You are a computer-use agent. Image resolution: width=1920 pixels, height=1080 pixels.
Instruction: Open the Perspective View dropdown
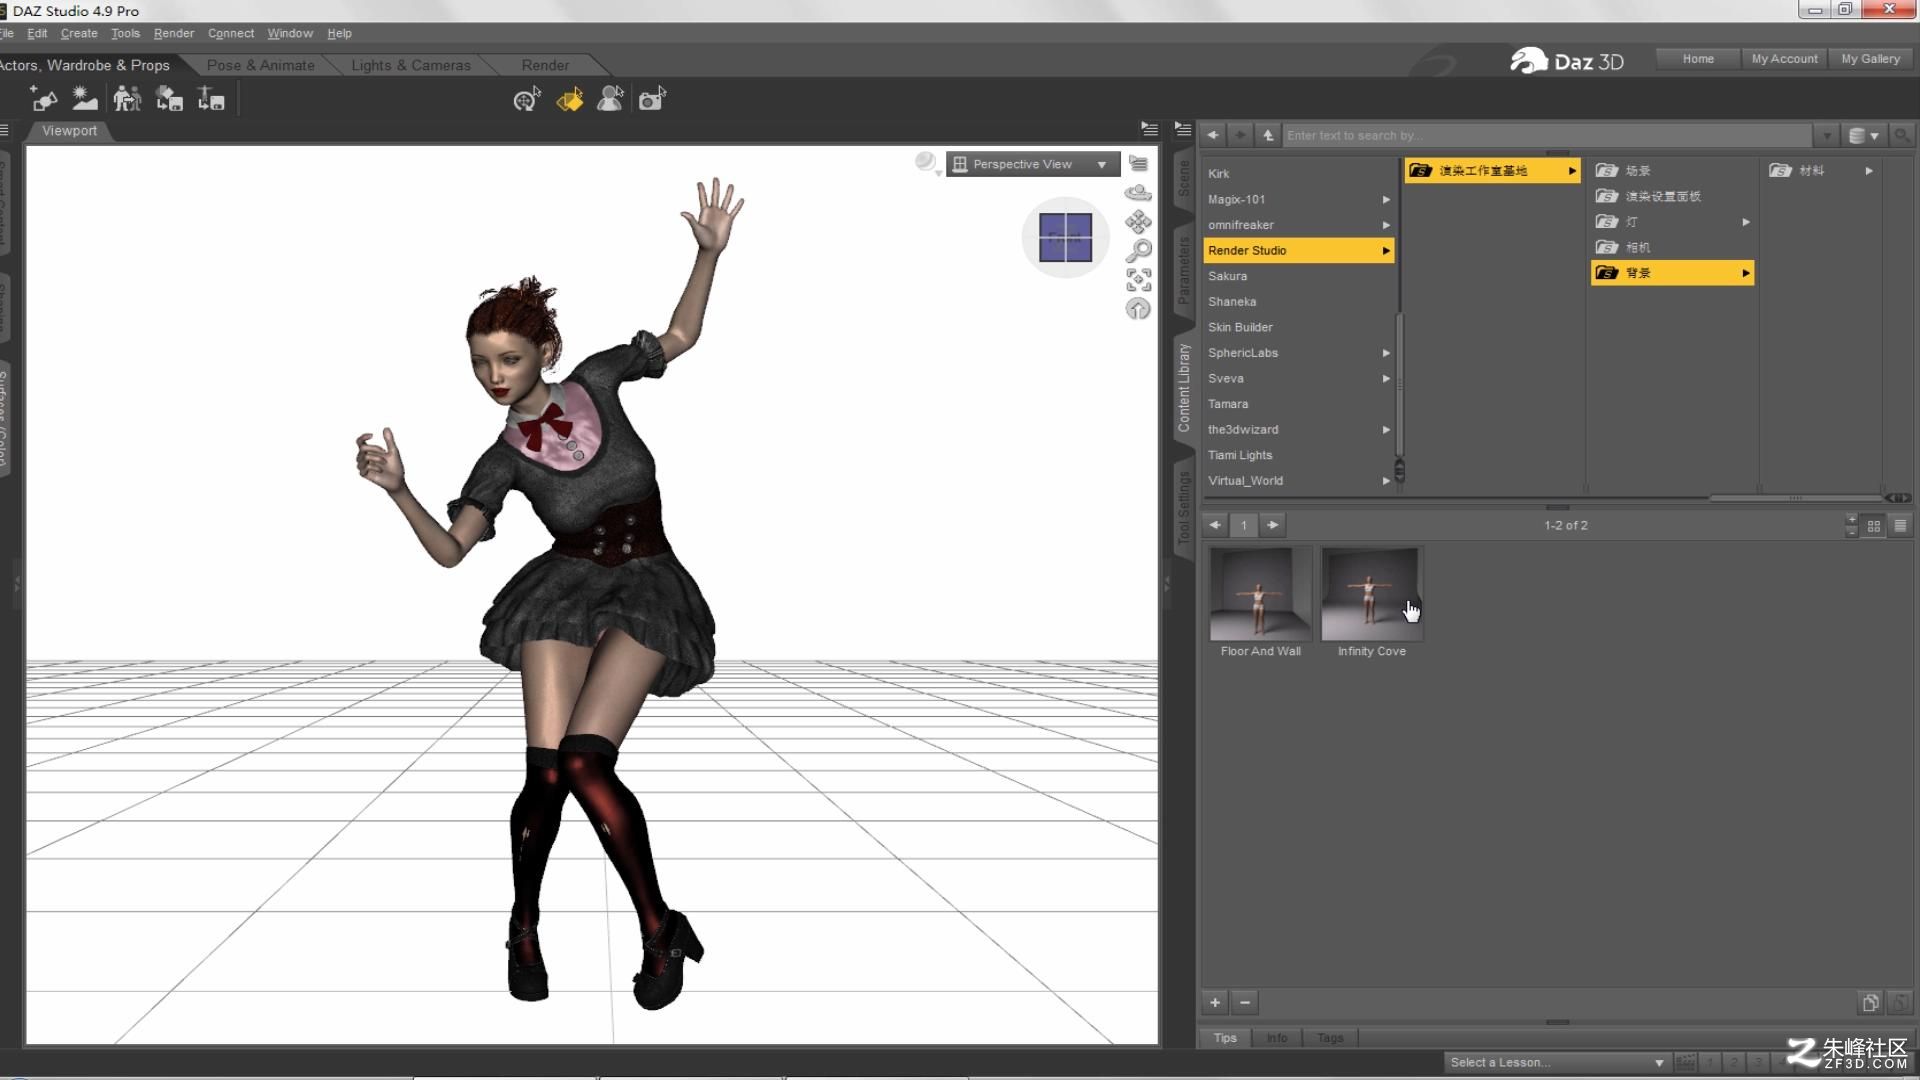[1031, 164]
